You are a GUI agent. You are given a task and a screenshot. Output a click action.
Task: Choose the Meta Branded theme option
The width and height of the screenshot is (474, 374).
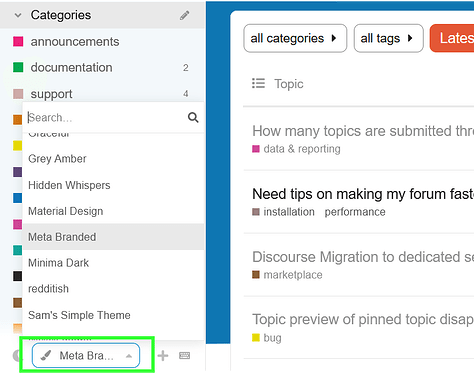113,237
